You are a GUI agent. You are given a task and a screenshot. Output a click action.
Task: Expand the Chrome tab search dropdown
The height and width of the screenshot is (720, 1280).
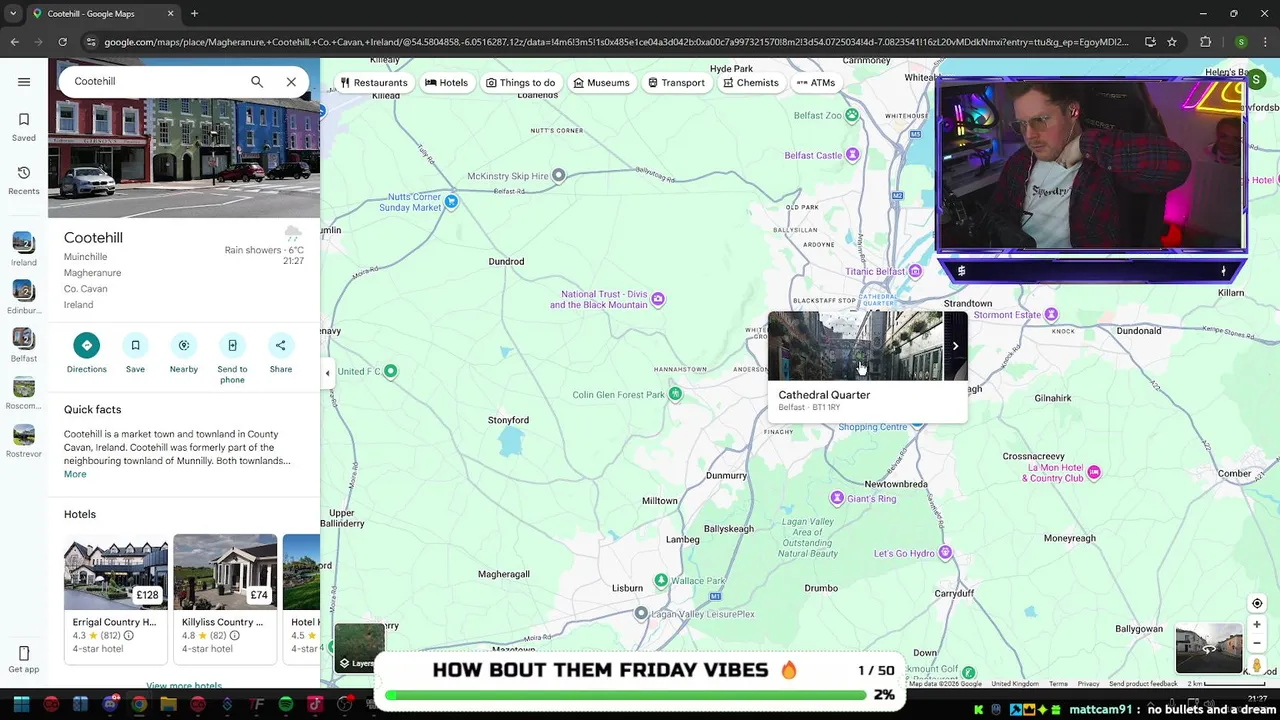13,14
